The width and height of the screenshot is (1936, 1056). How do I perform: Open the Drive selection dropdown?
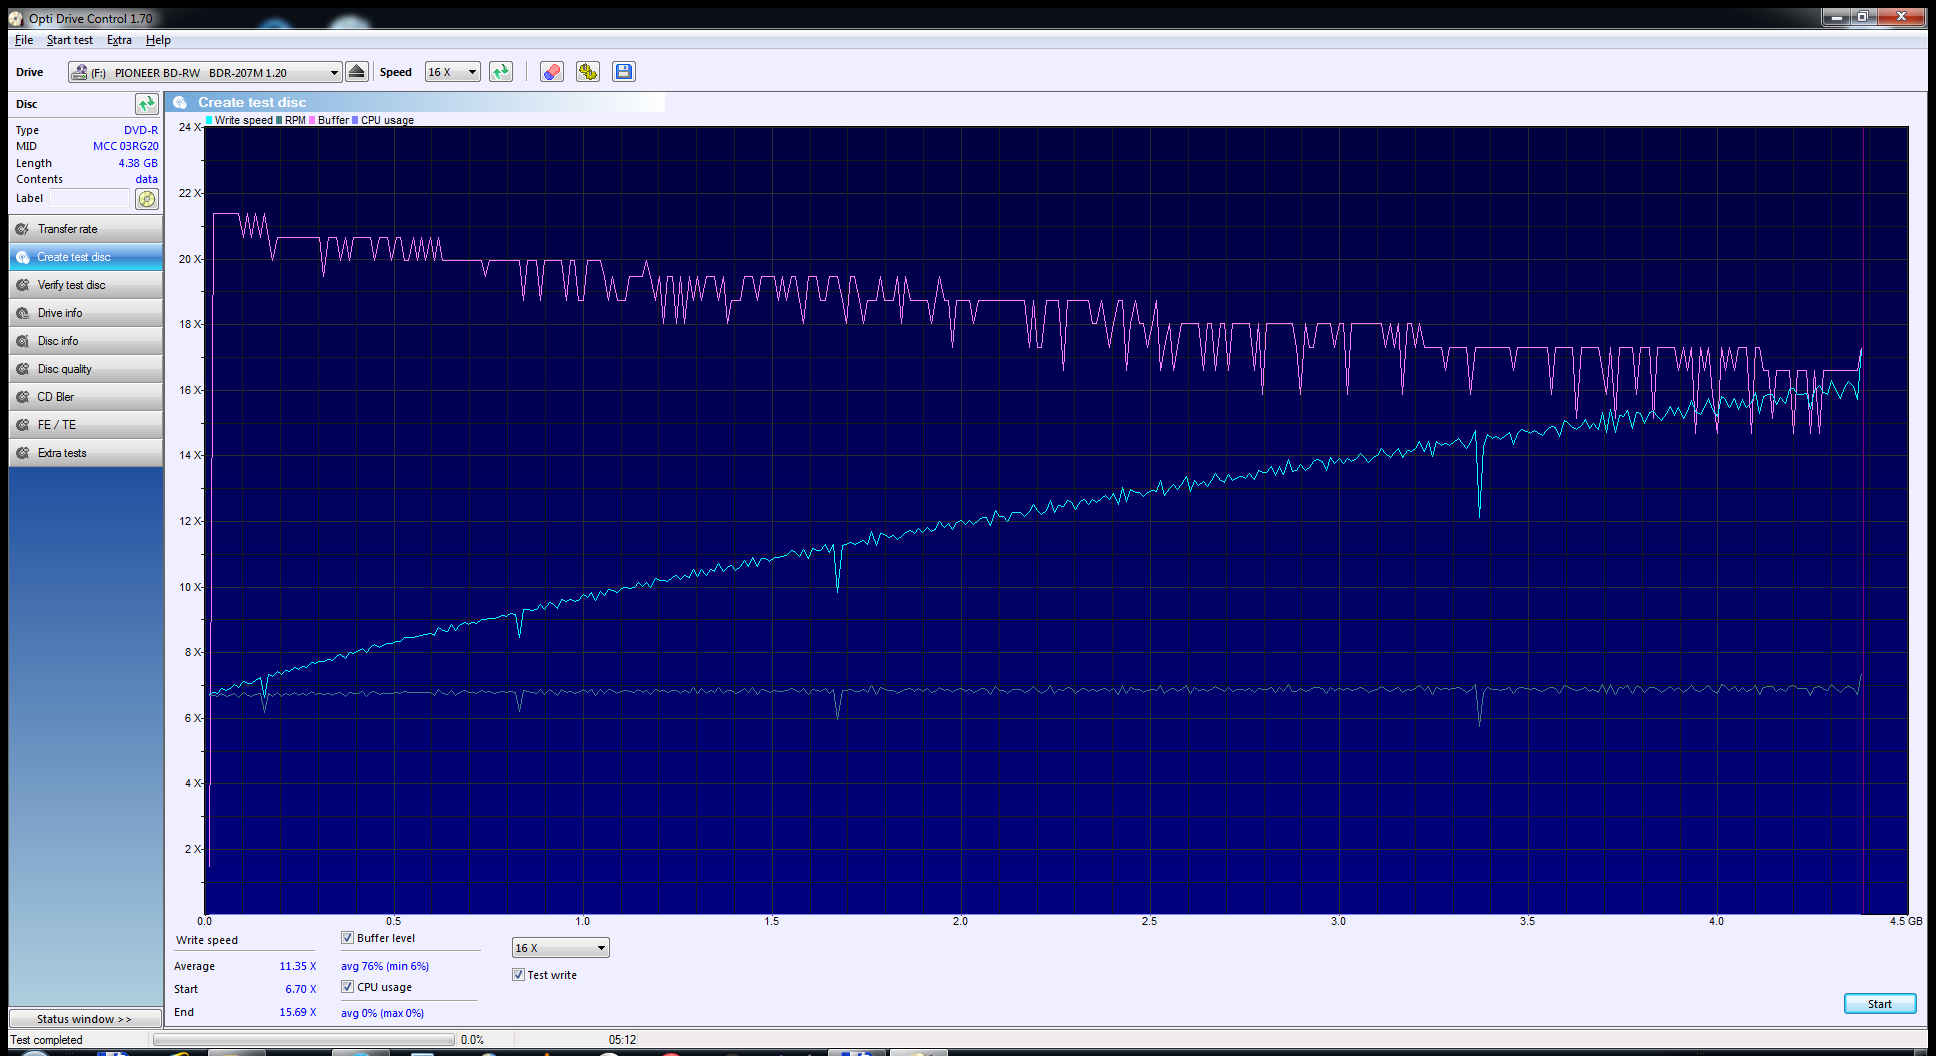pyautogui.click(x=334, y=73)
